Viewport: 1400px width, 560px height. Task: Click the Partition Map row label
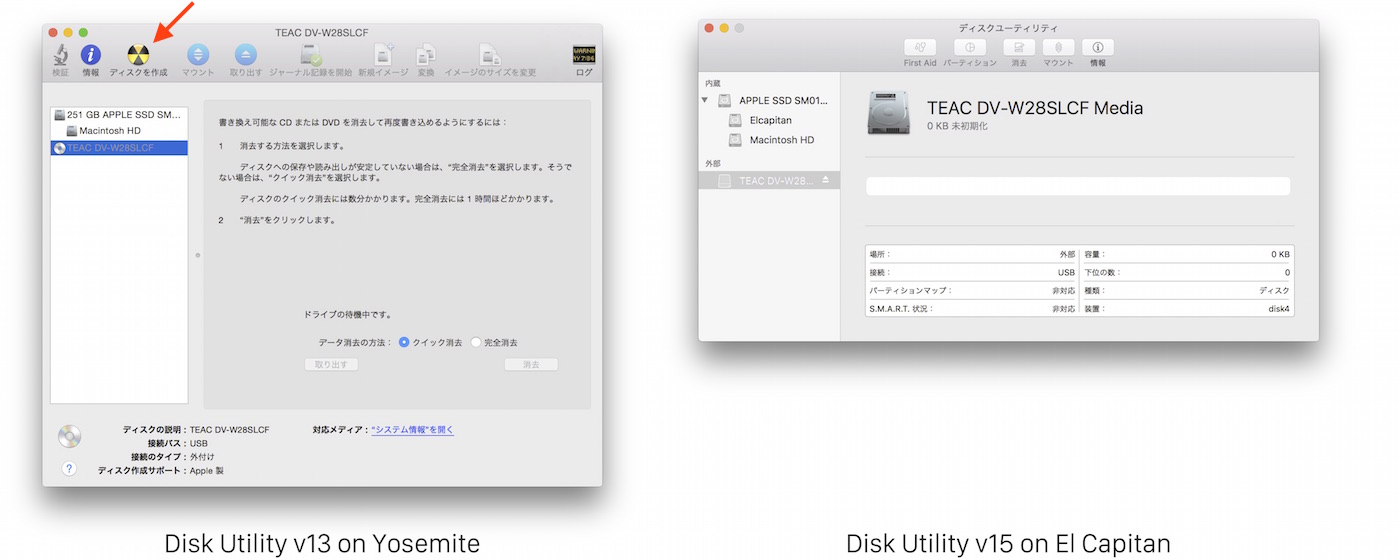910,291
